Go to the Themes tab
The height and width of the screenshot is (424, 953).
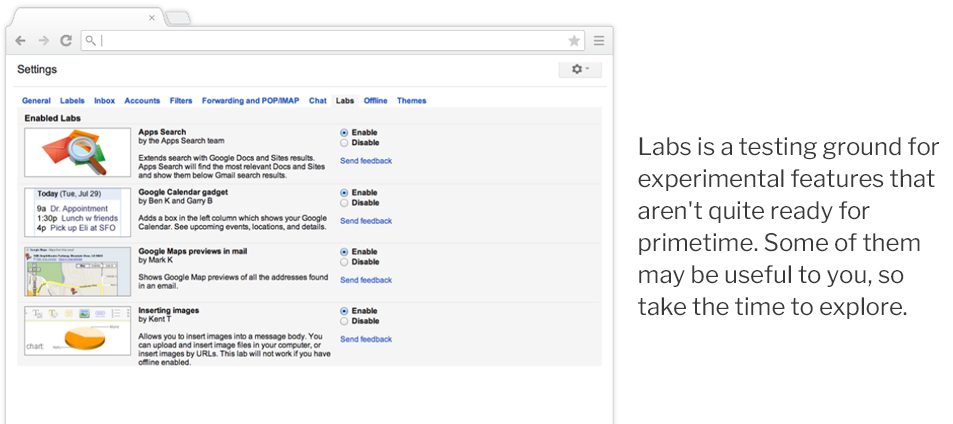411,101
